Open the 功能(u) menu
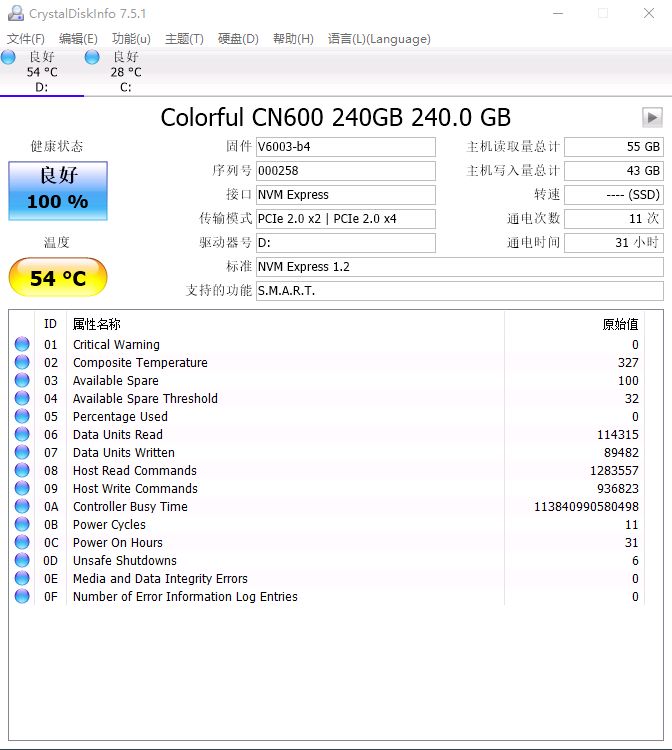Viewport: 672px width, 750px height. point(131,39)
